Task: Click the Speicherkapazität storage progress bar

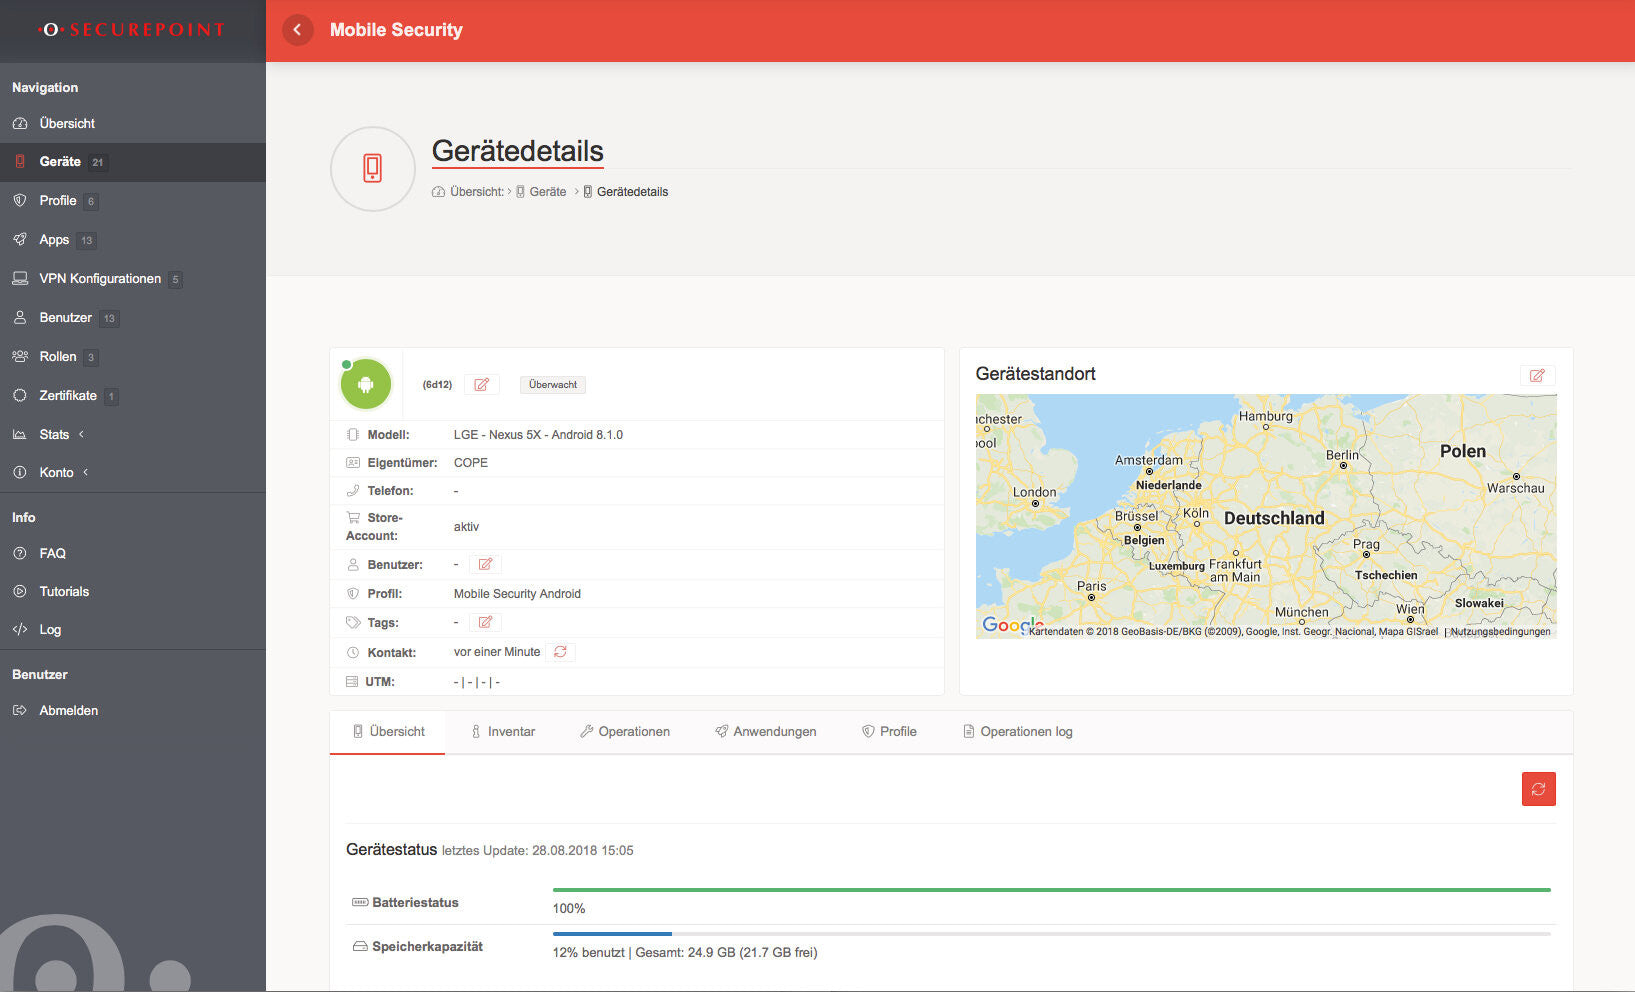Action: [1051, 934]
